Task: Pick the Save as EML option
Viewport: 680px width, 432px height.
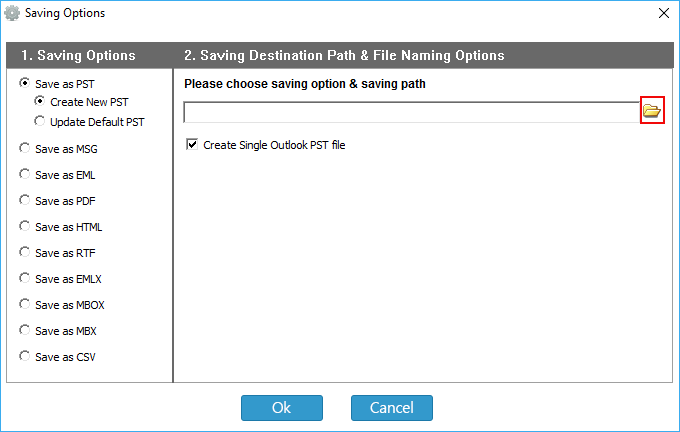Action: 25,174
